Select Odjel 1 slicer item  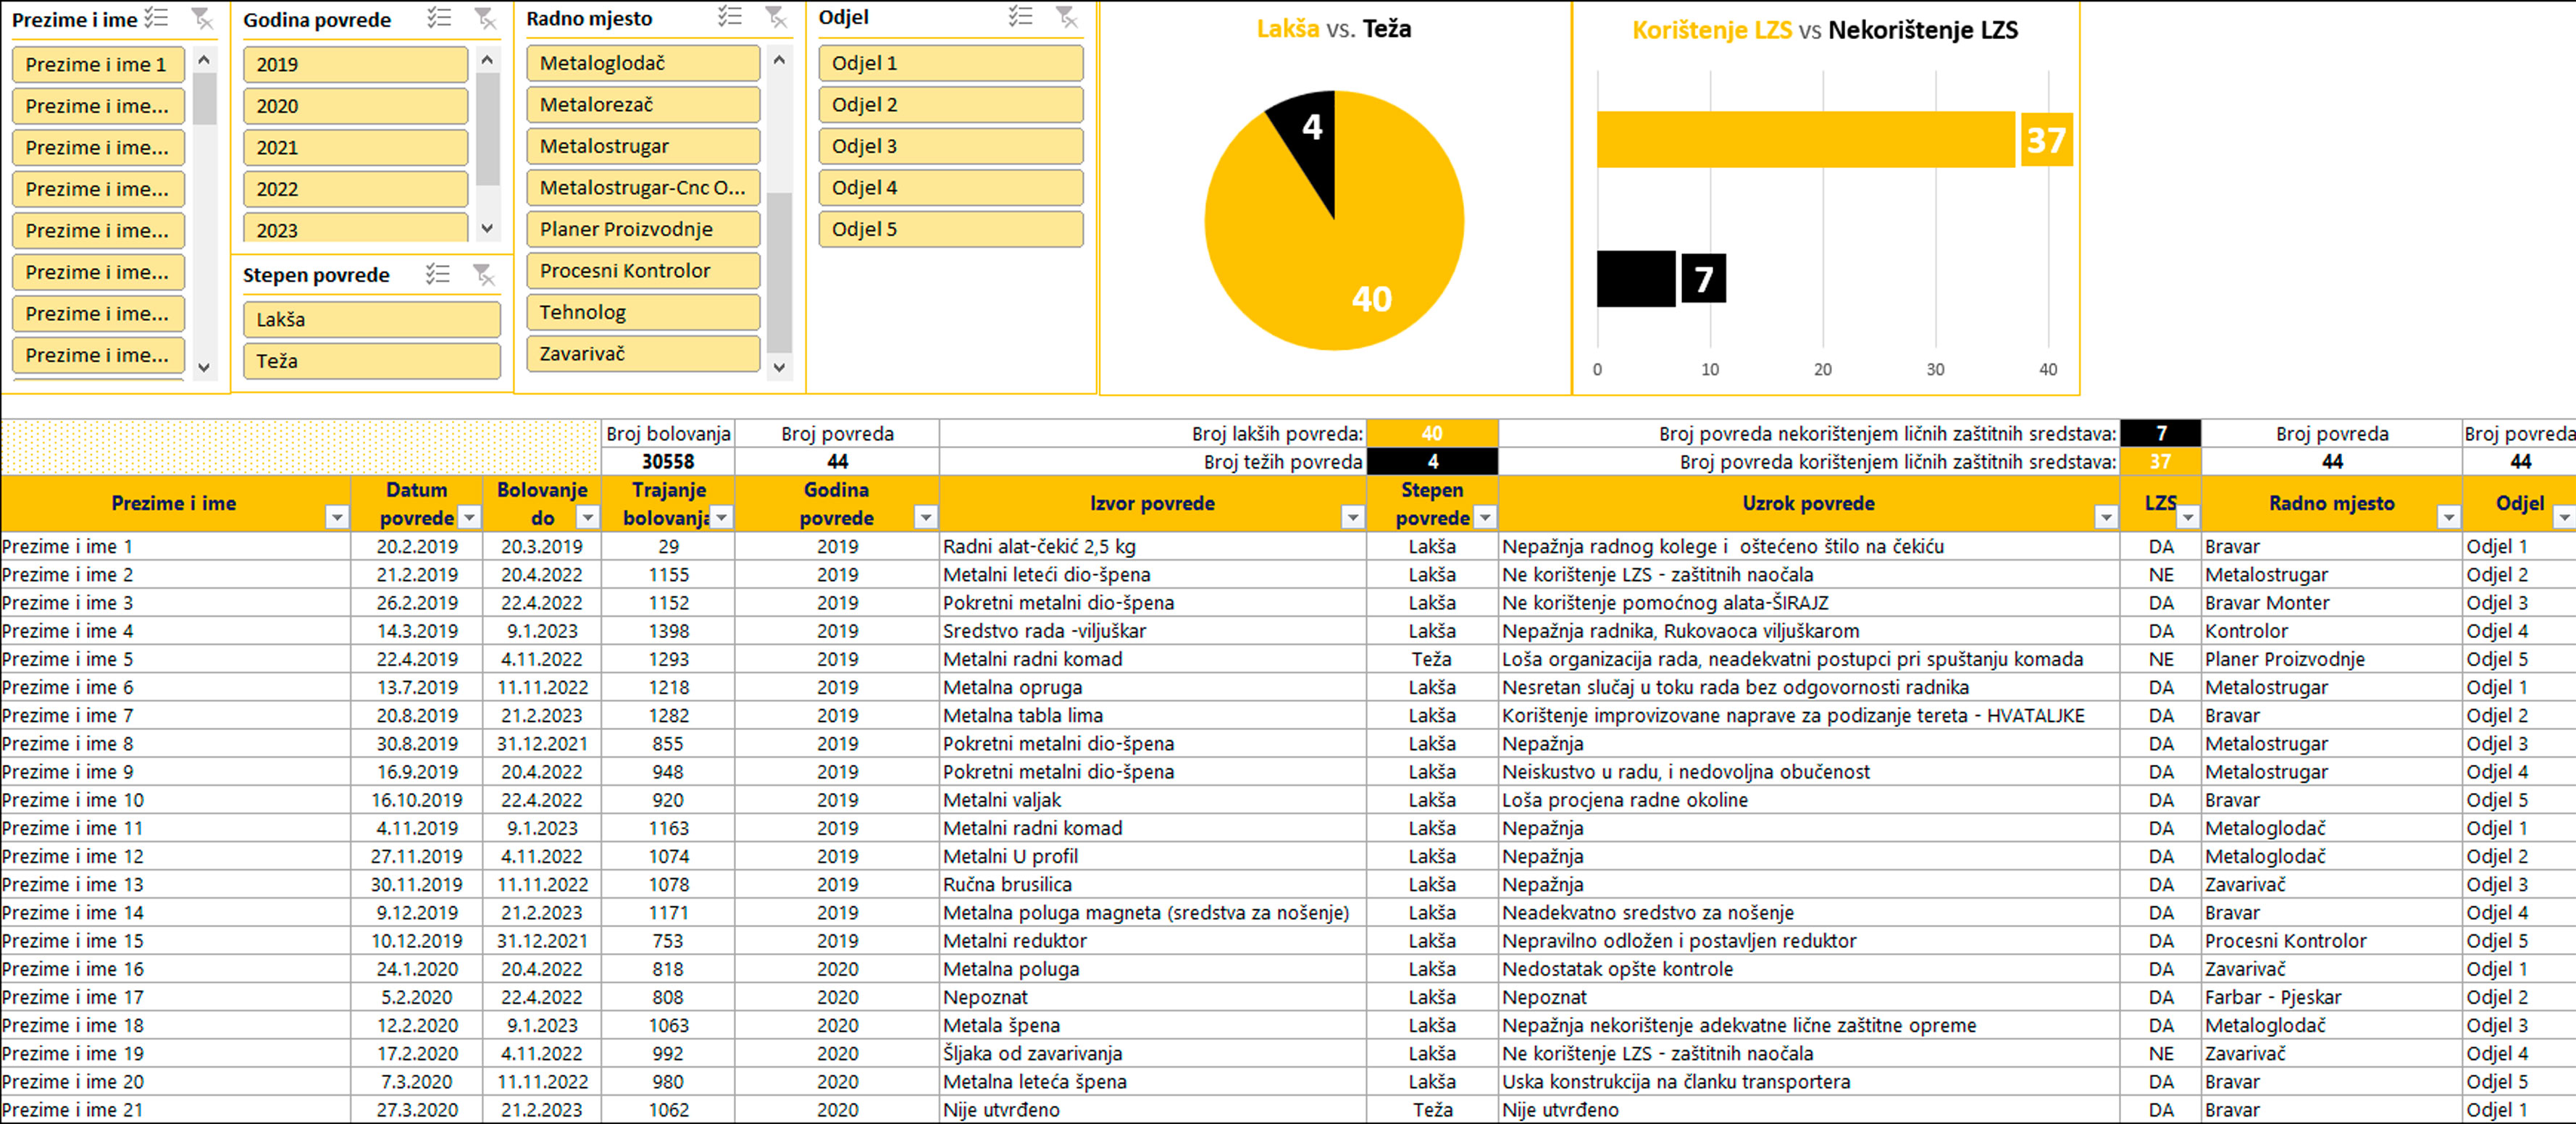point(950,63)
